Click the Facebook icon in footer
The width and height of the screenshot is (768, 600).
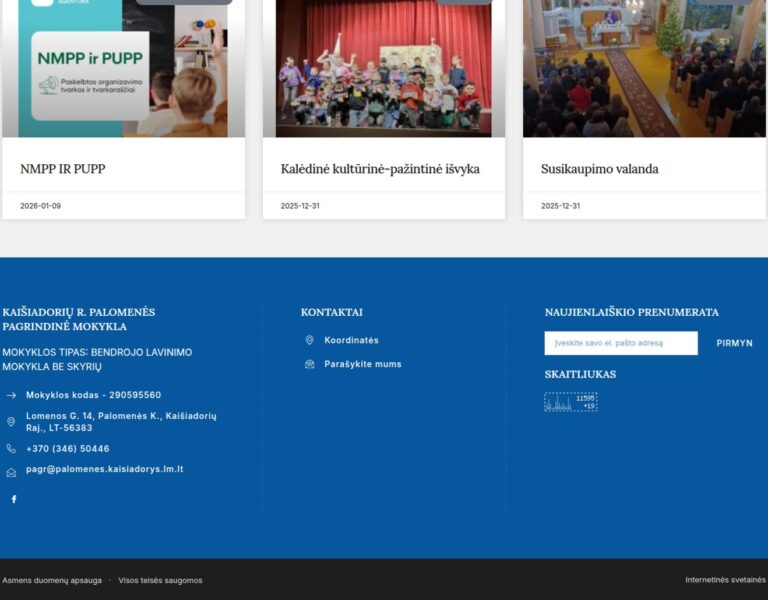pyautogui.click(x=14, y=499)
